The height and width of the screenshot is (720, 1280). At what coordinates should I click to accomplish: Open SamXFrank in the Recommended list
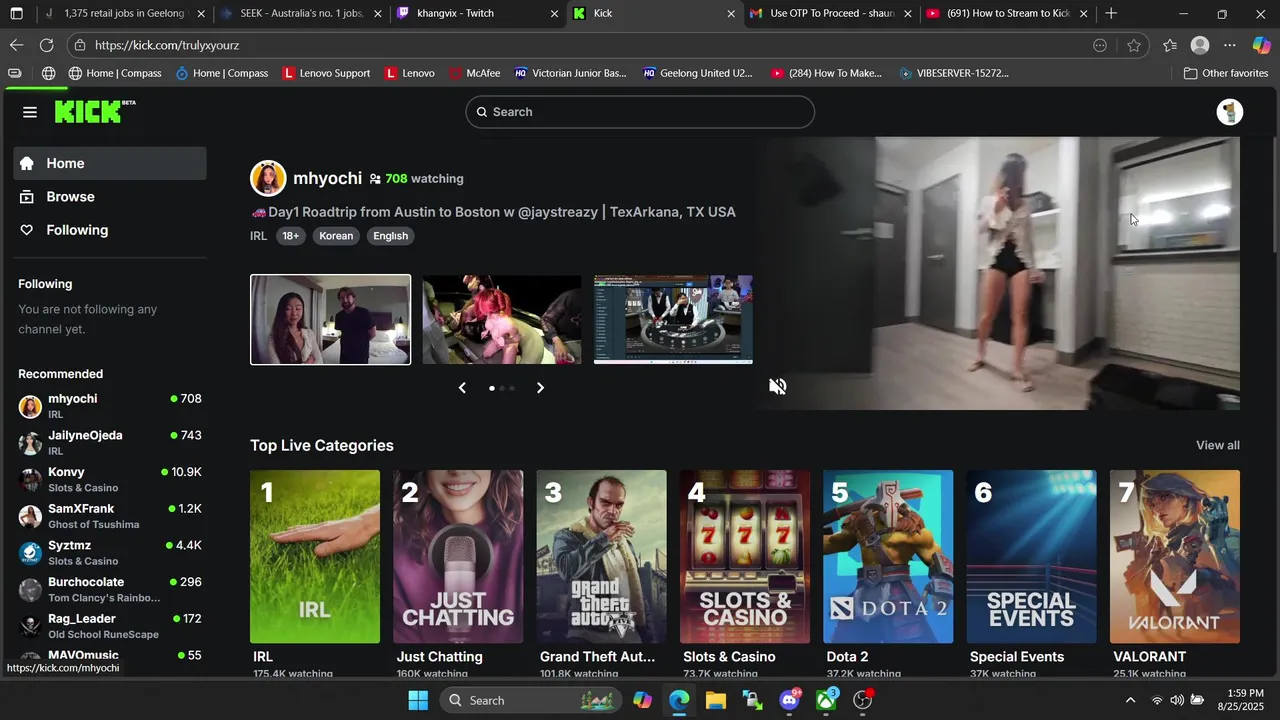click(110, 516)
